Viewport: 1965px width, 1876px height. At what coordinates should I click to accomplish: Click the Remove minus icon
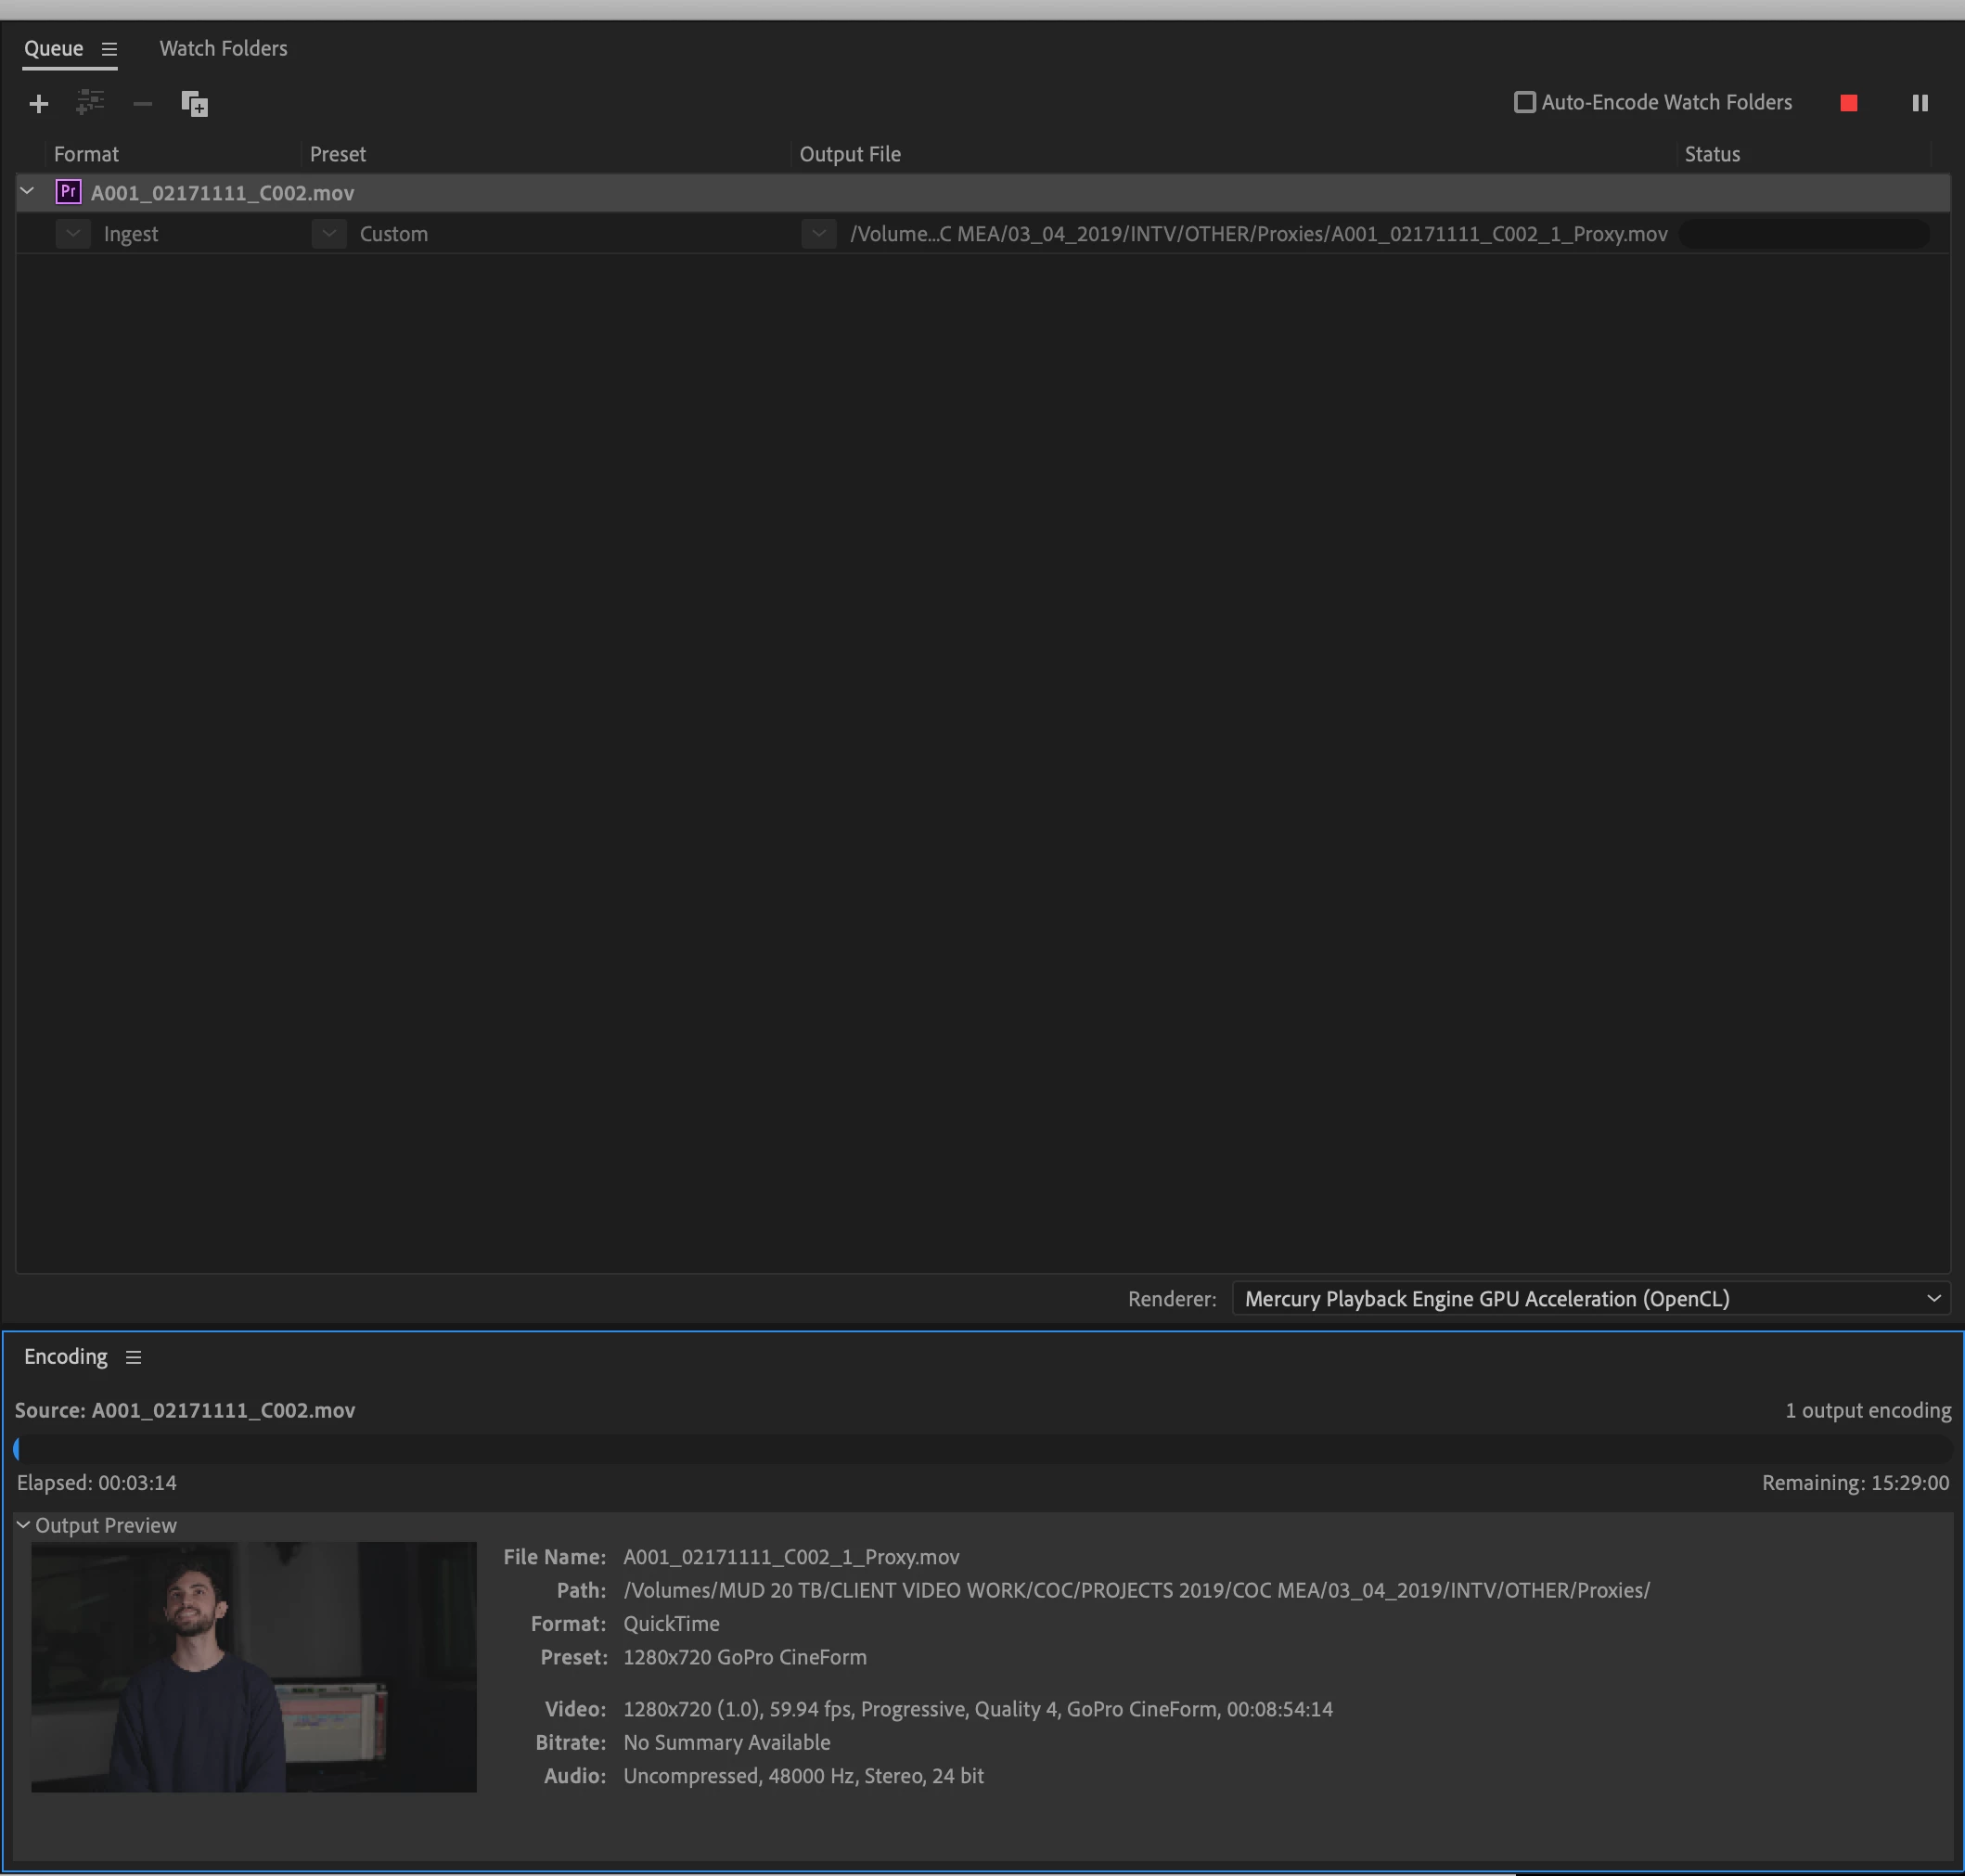tap(142, 104)
